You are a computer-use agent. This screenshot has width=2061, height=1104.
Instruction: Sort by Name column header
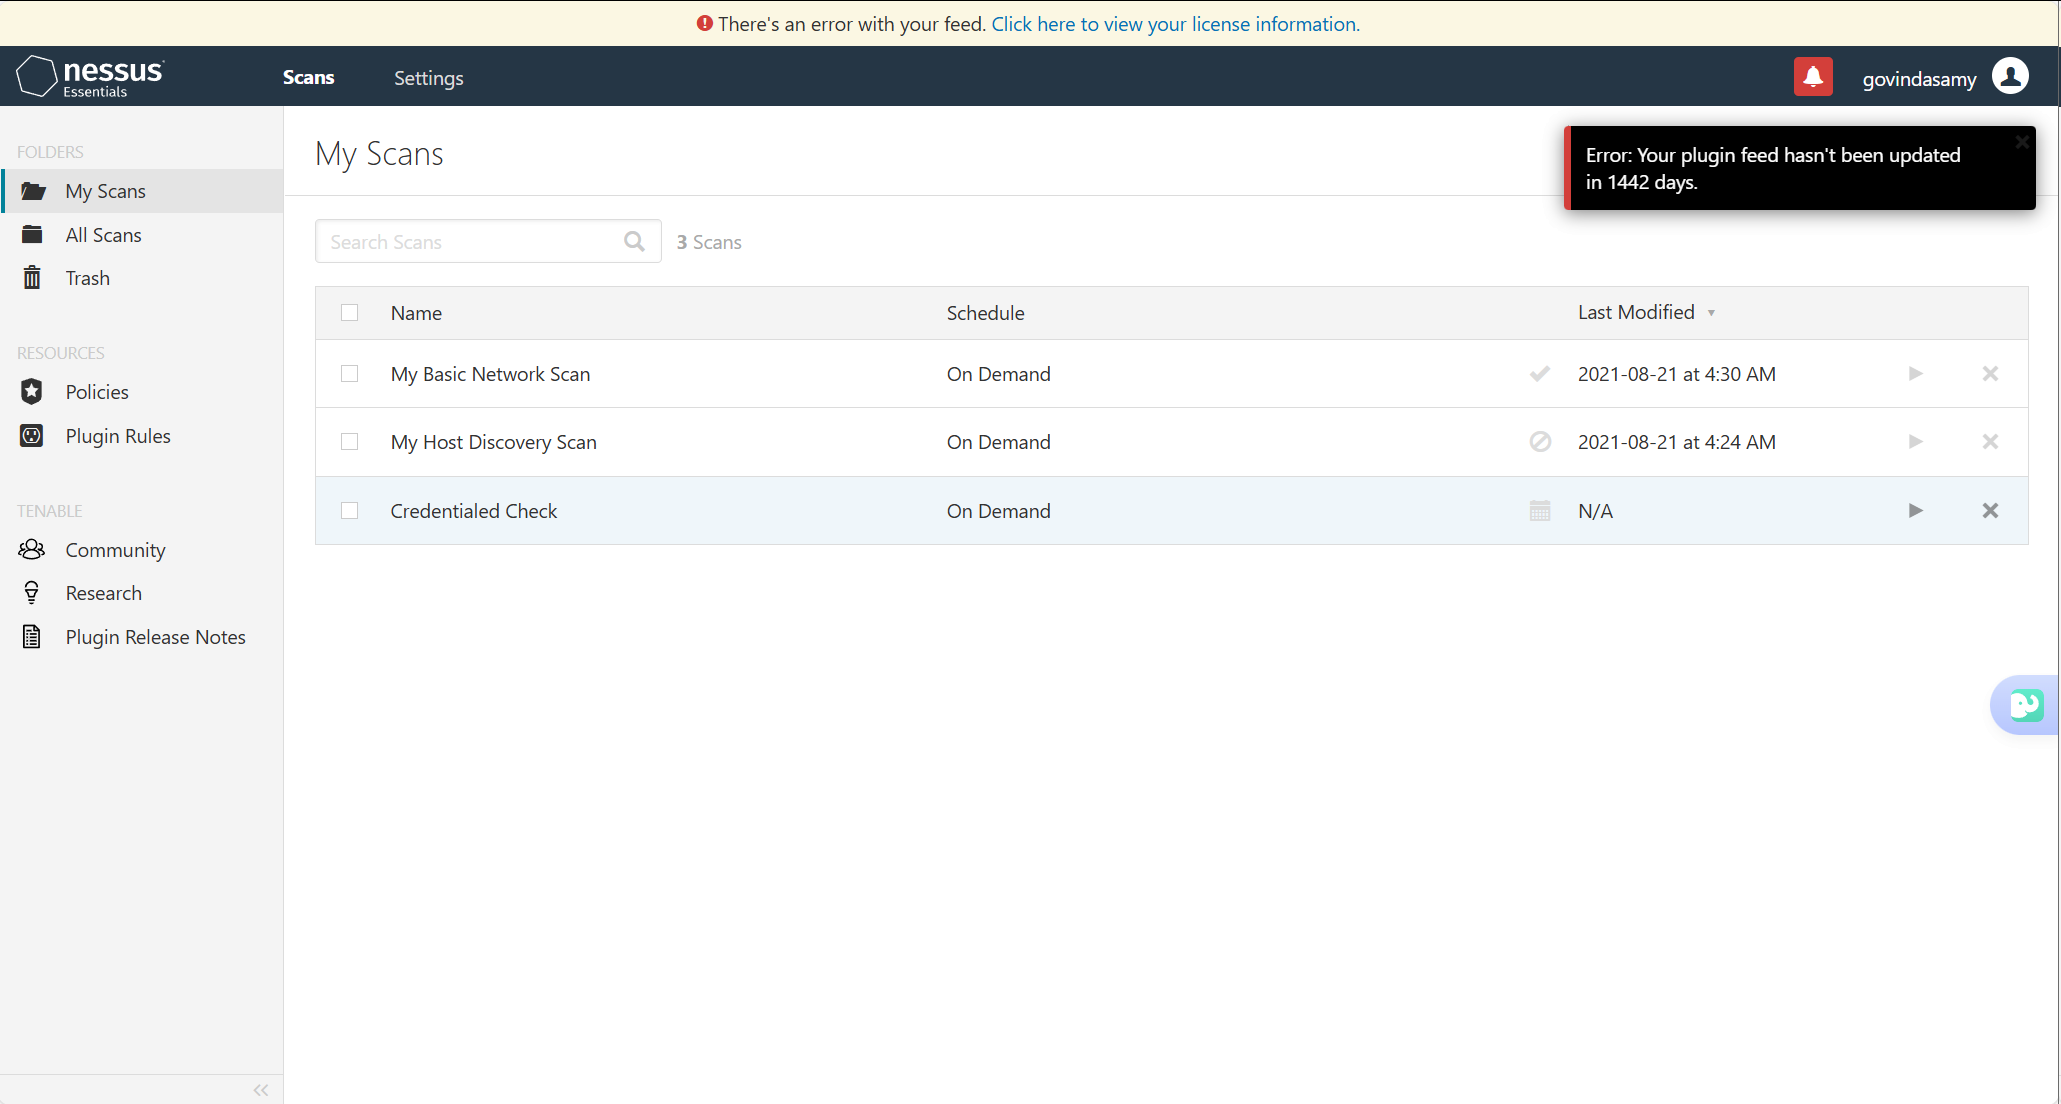(x=416, y=313)
